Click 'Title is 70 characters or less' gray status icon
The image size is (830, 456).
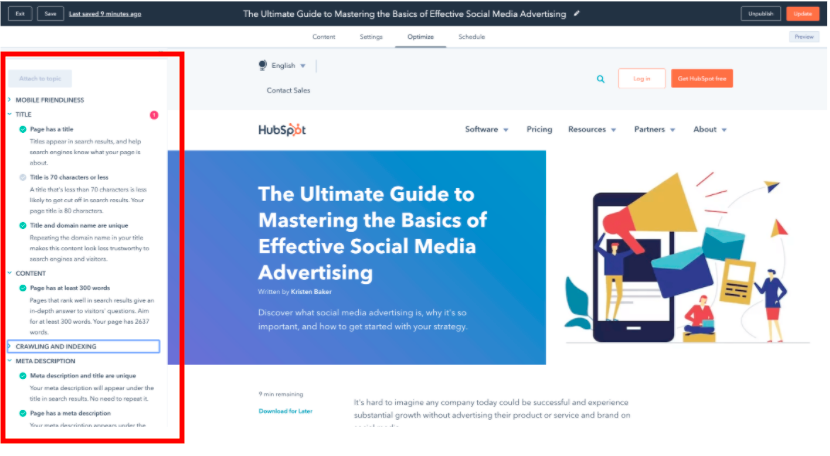click(x=23, y=177)
